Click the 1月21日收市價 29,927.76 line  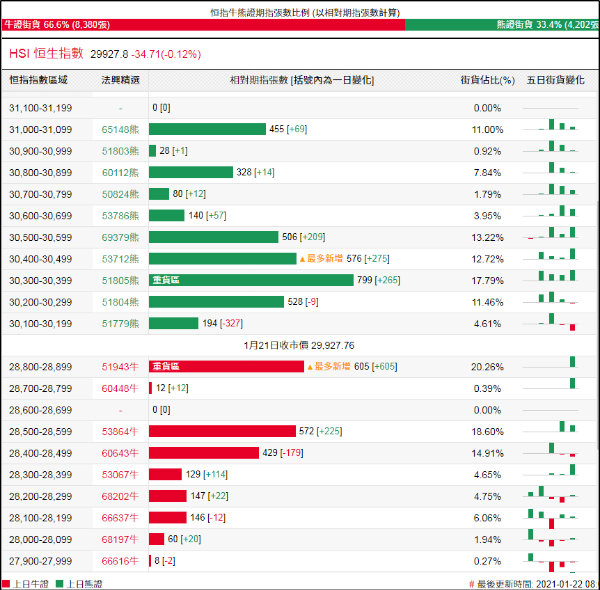pyautogui.click(x=299, y=346)
